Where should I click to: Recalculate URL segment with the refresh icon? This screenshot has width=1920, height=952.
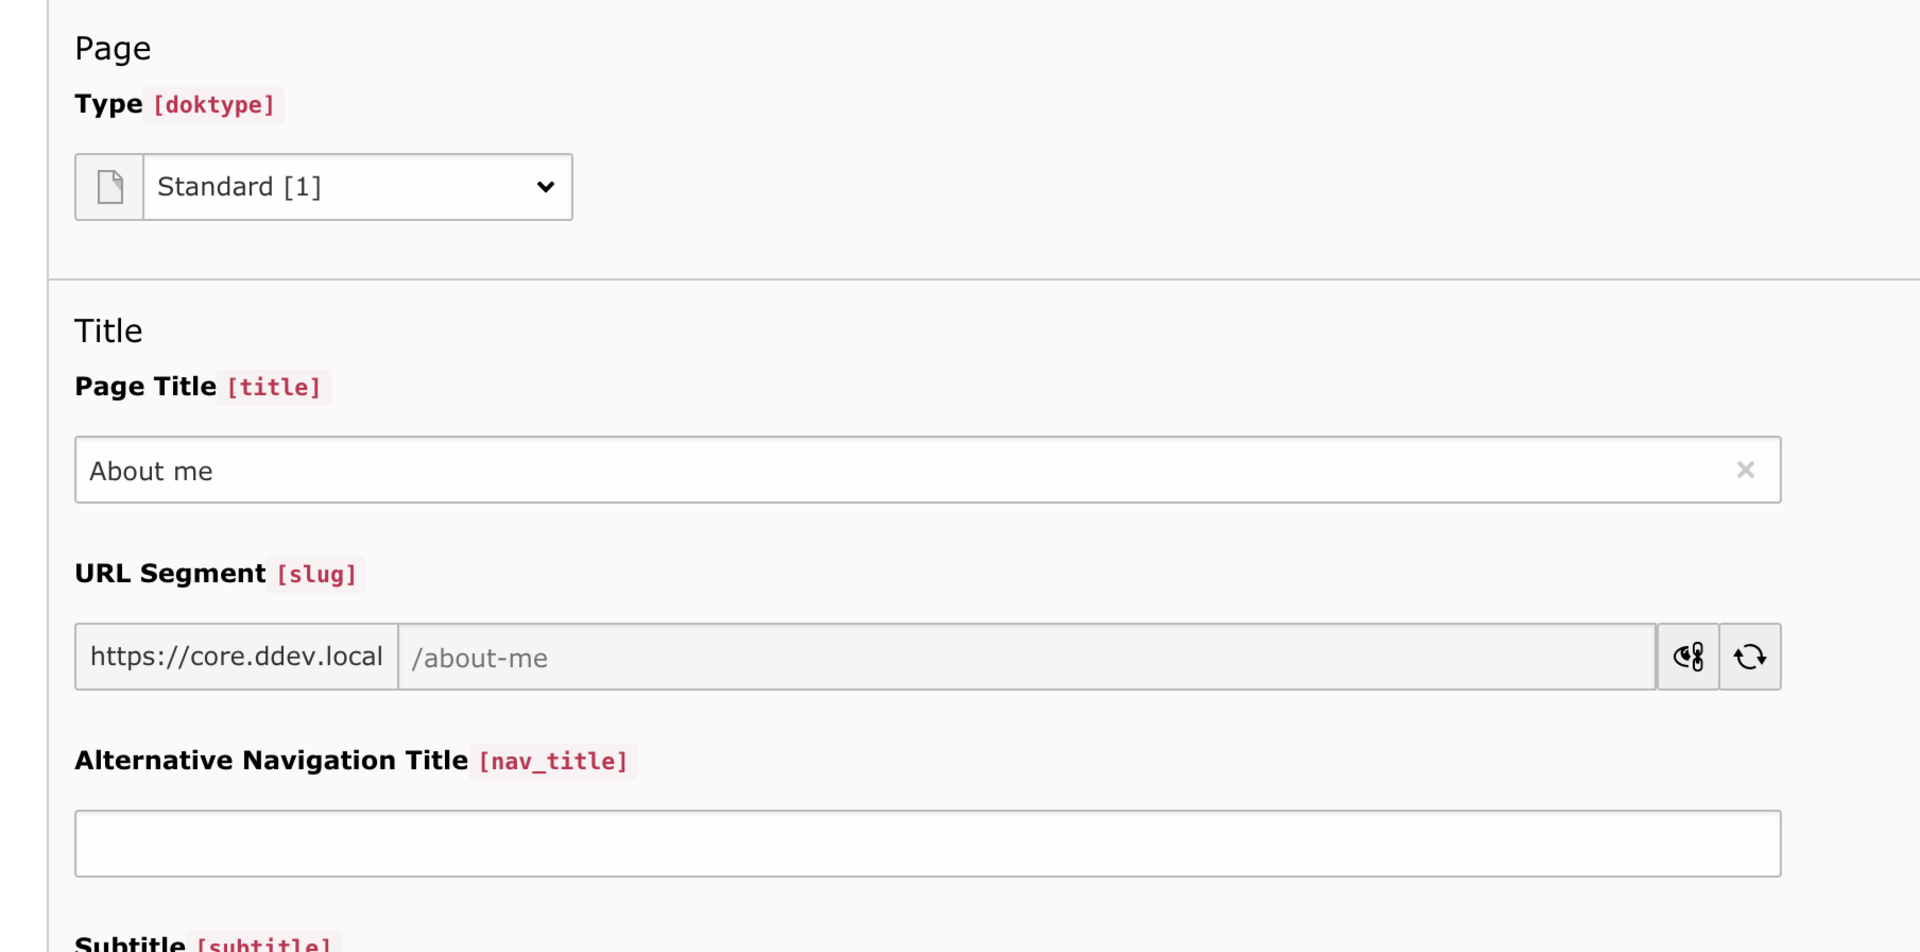coord(1750,657)
